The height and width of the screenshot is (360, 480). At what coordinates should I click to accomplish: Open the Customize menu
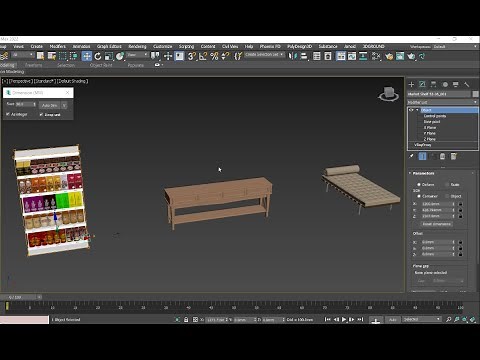tap(163, 46)
